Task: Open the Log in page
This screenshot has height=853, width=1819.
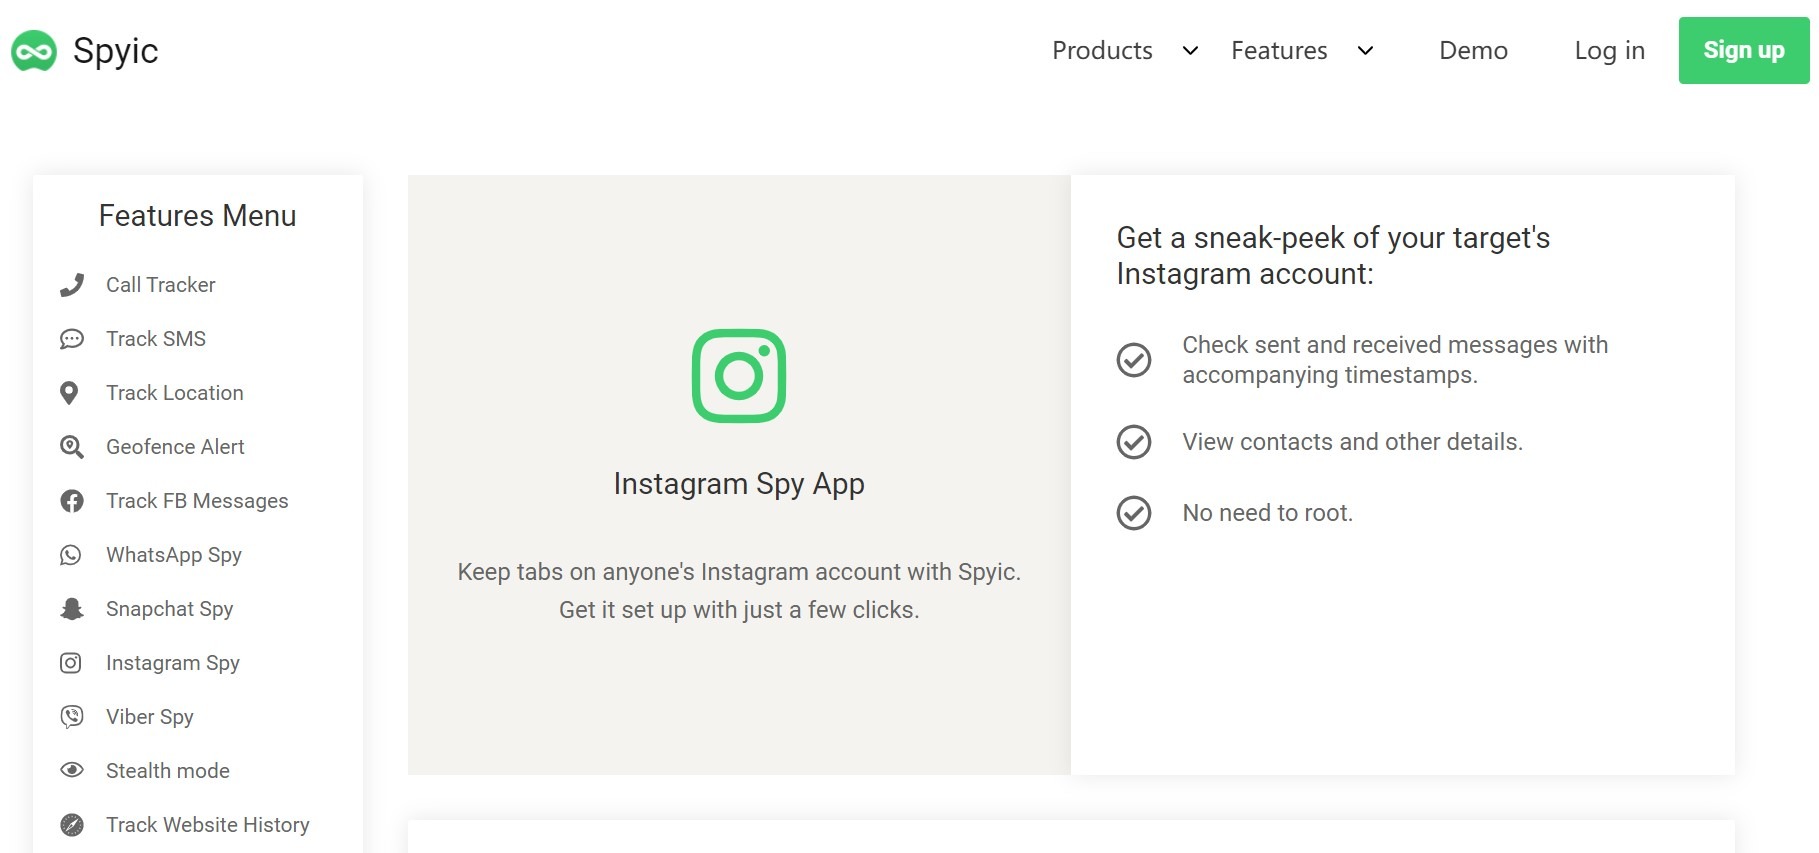Action: [1609, 51]
